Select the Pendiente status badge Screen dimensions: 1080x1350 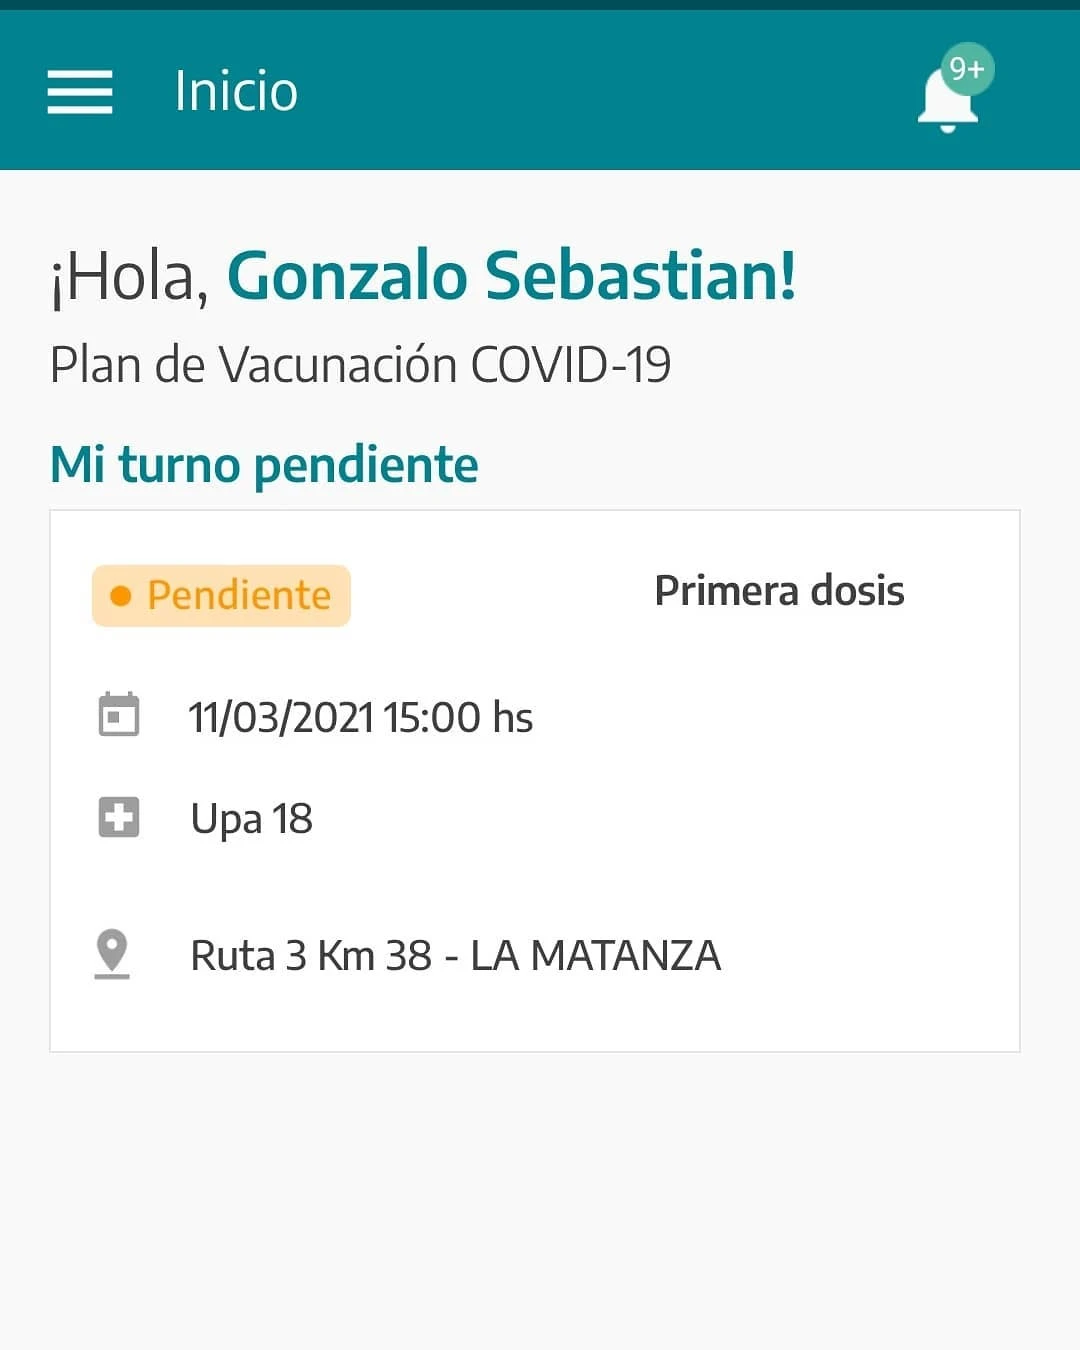tap(222, 596)
